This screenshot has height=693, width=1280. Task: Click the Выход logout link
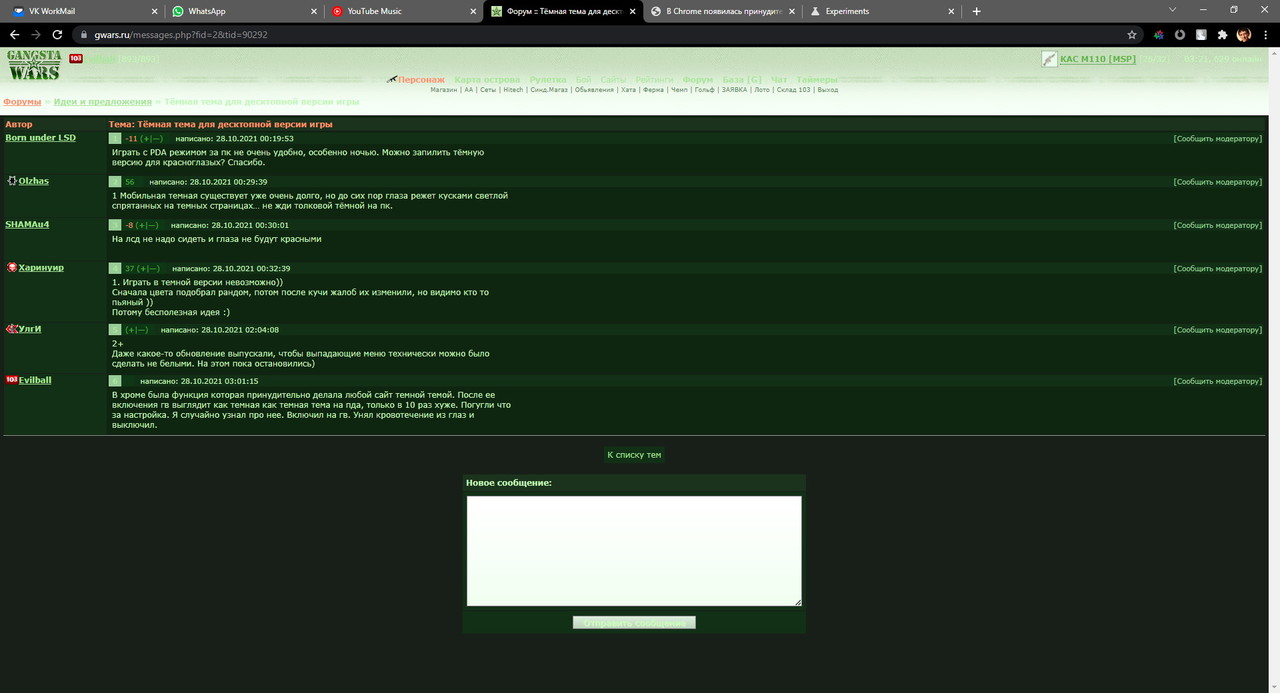click(827, 90)
